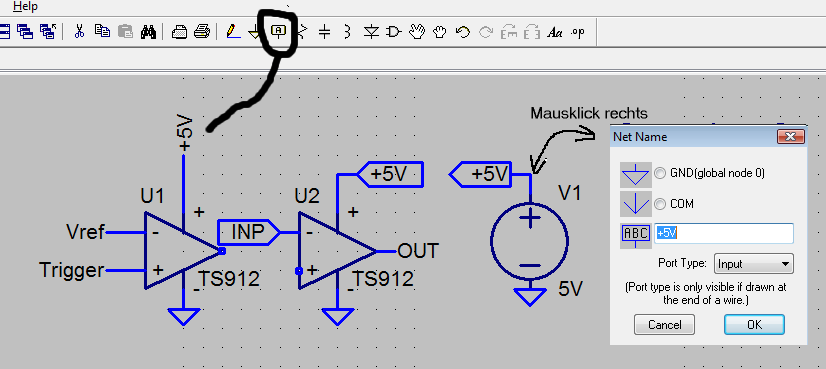This screenshot has height=369, width=826.
Task: Choose the COM radio button
Action: coord(660,204)
